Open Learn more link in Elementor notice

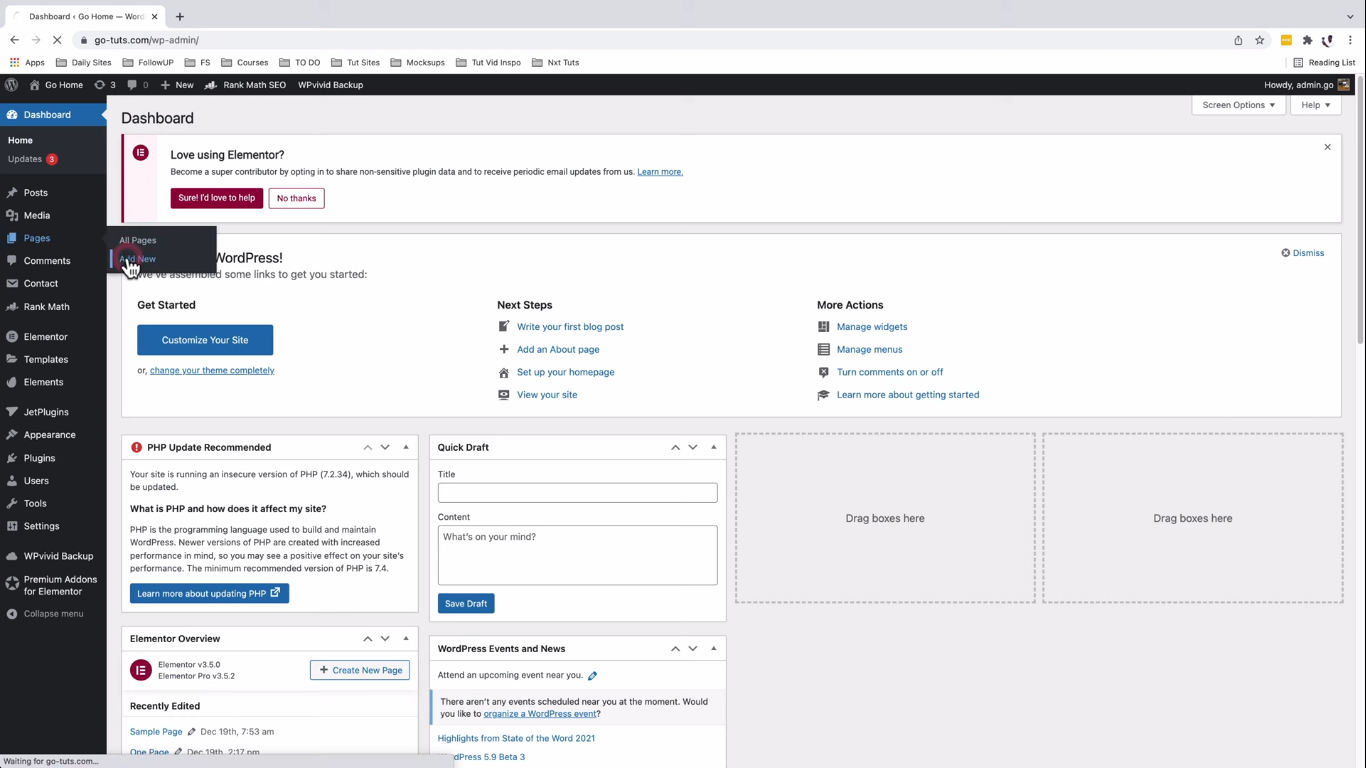click(x=660, y=172)
